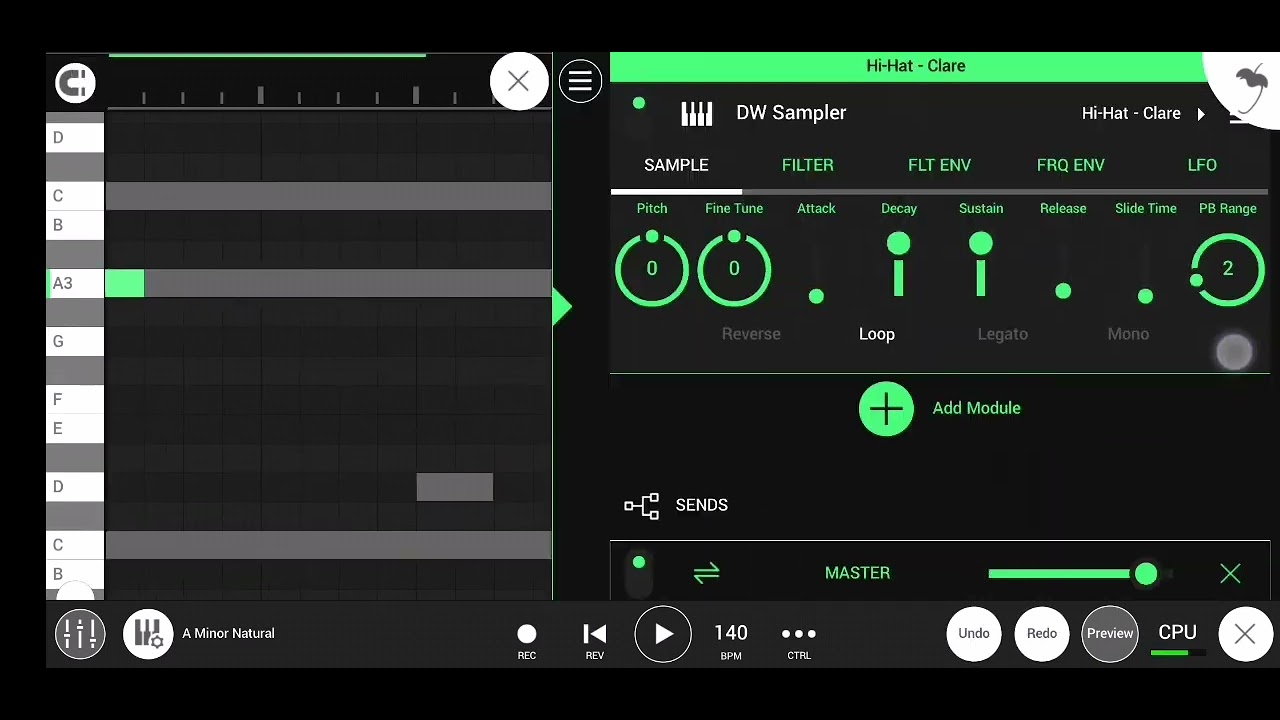1280x720 pixels.
Task: Switch to the LFO tab
Action: (1202, 165)
